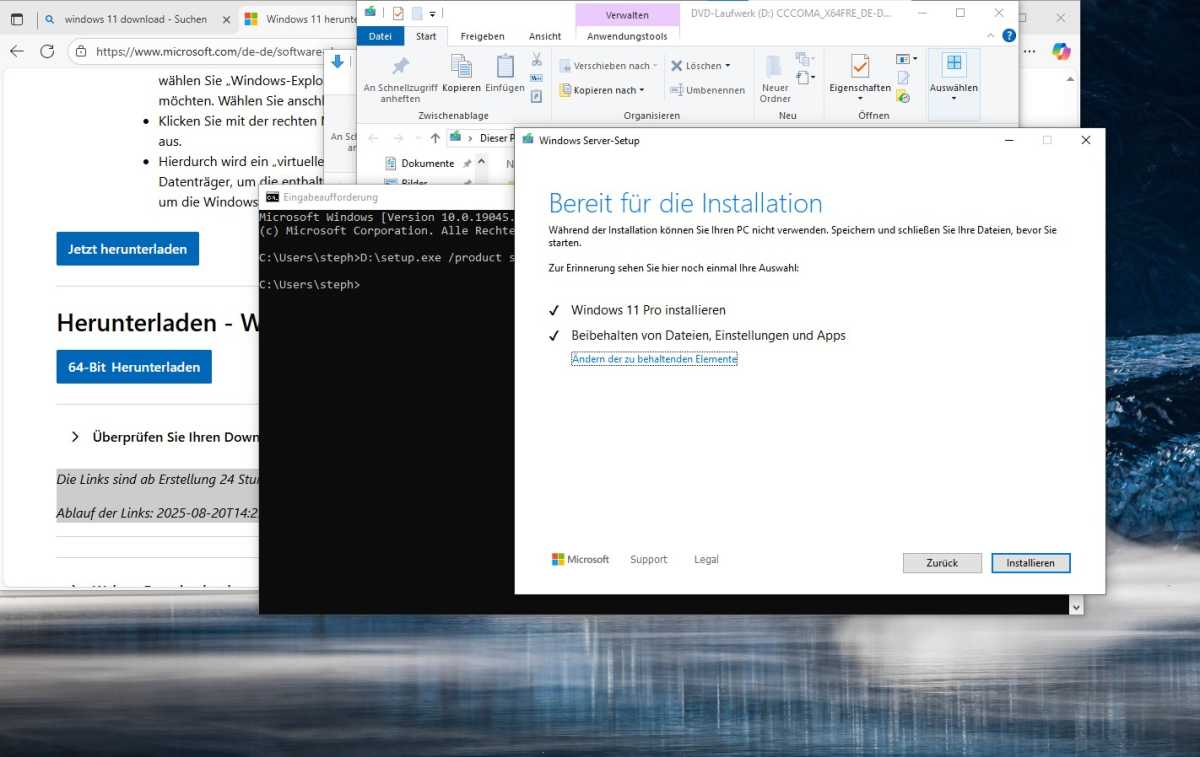Click the Verwalten contextual tab header
1200x757 pixels.
click(627, 15)
